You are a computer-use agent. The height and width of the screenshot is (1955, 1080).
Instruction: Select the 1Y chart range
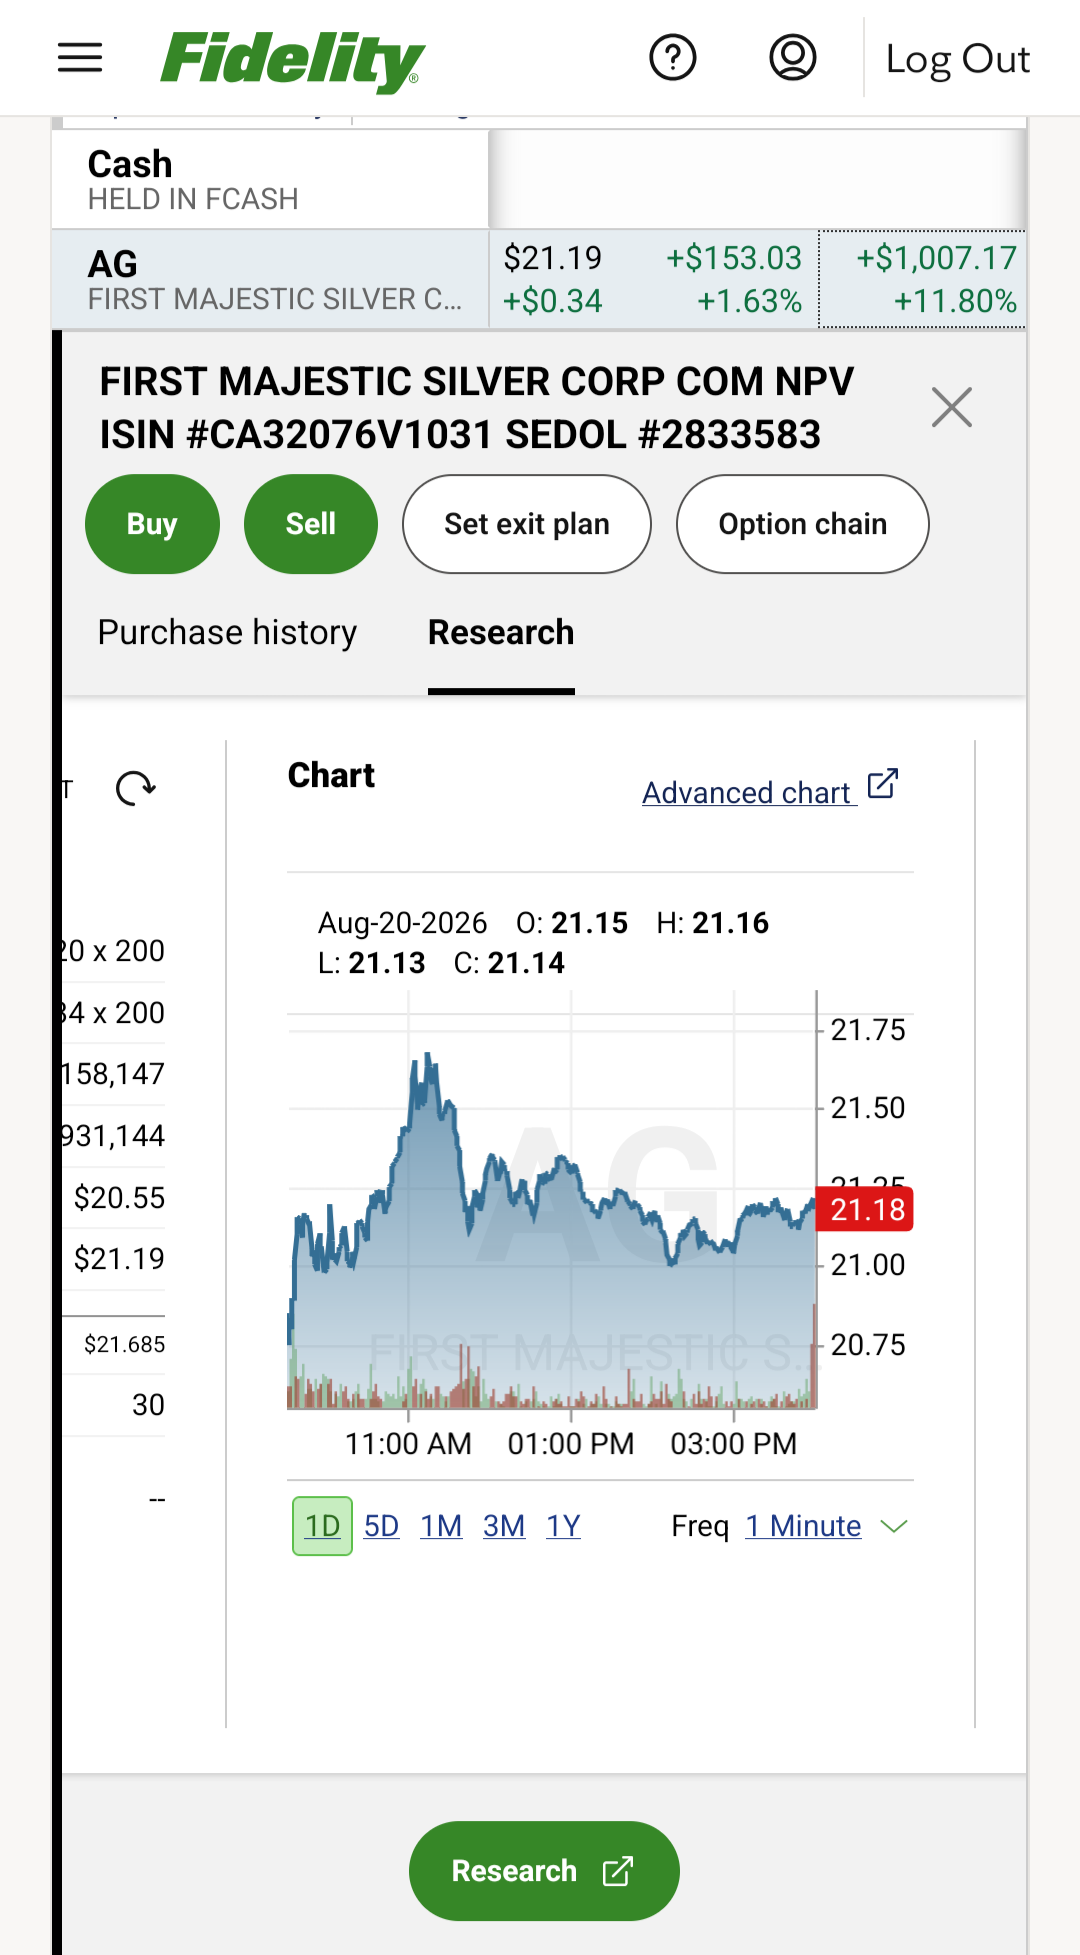point(563,1526)
